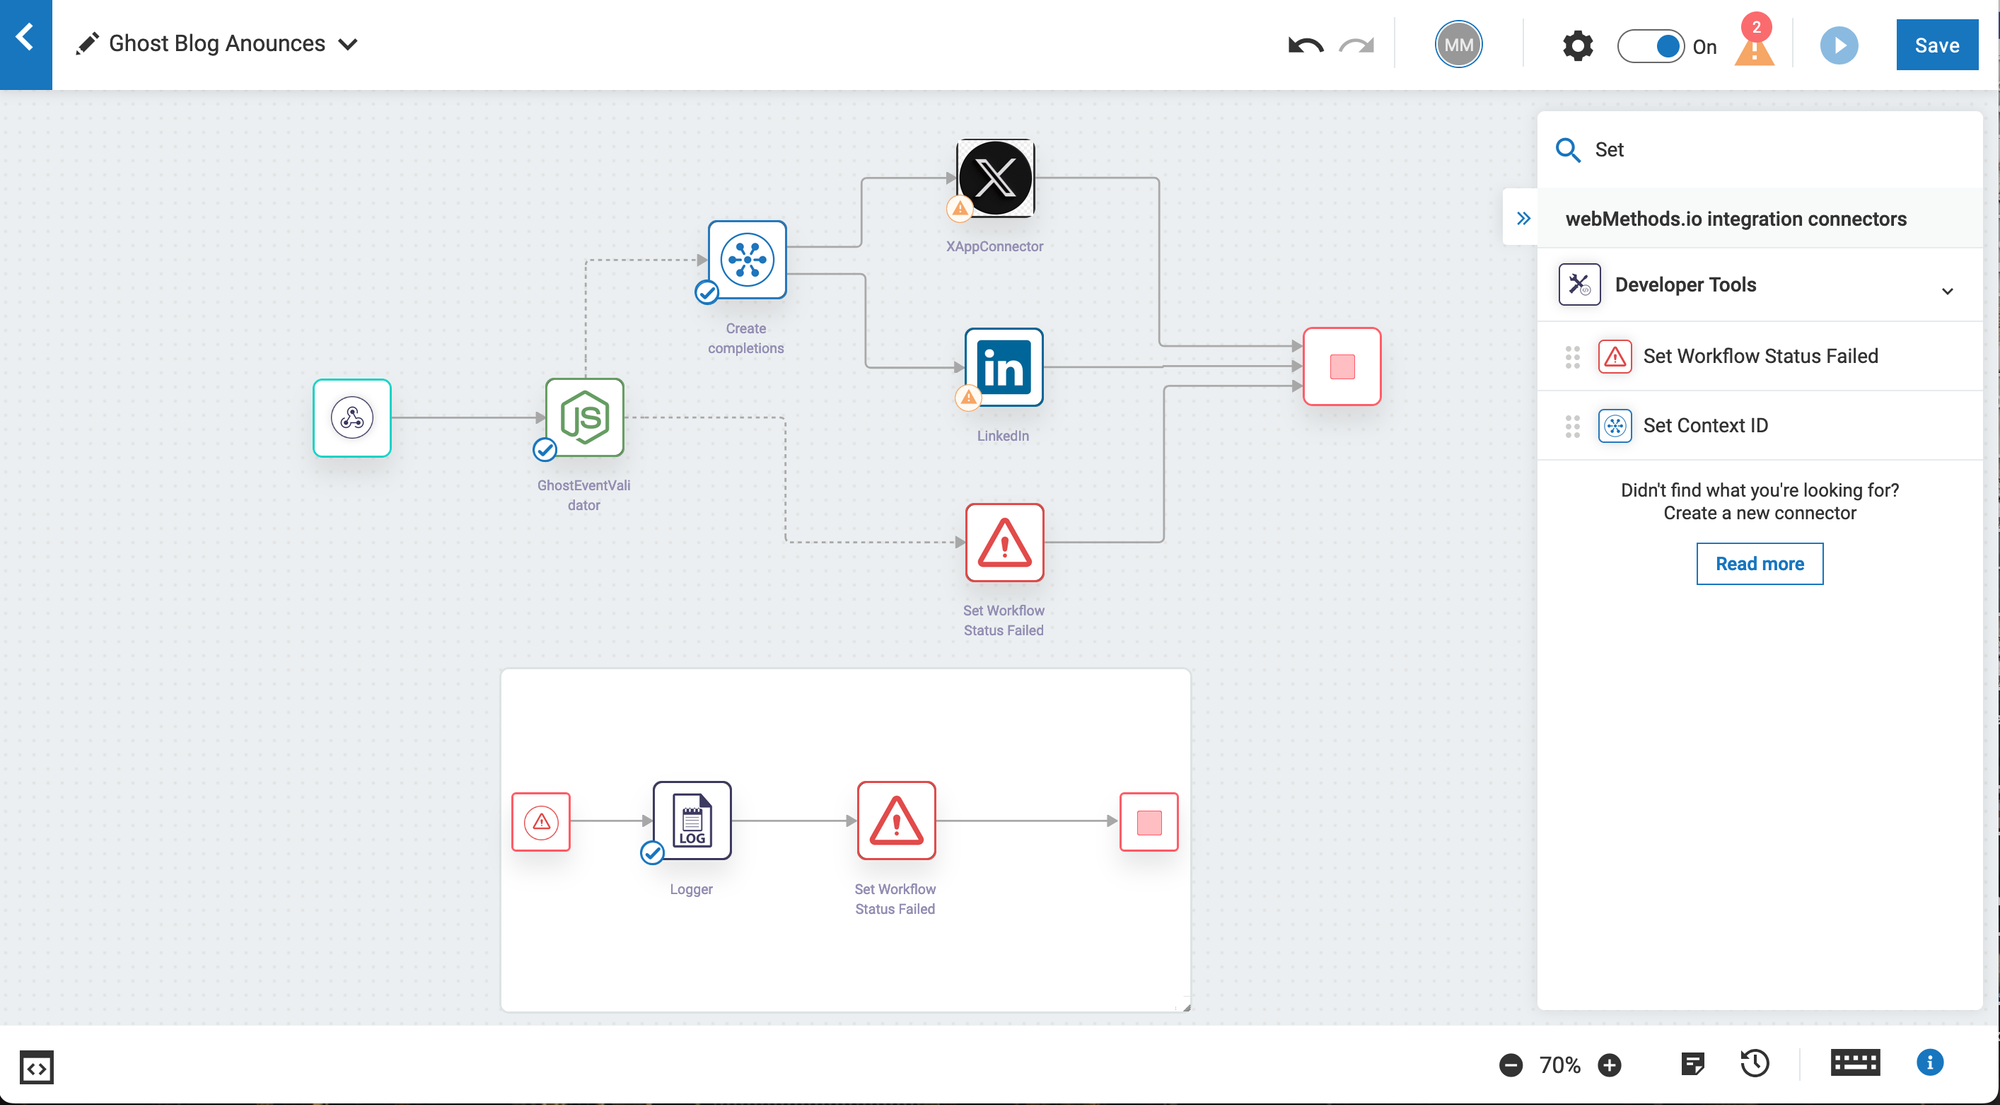Select the LinkedIn connector node
The image size is (2000, 1105).
pos(1003,367)
